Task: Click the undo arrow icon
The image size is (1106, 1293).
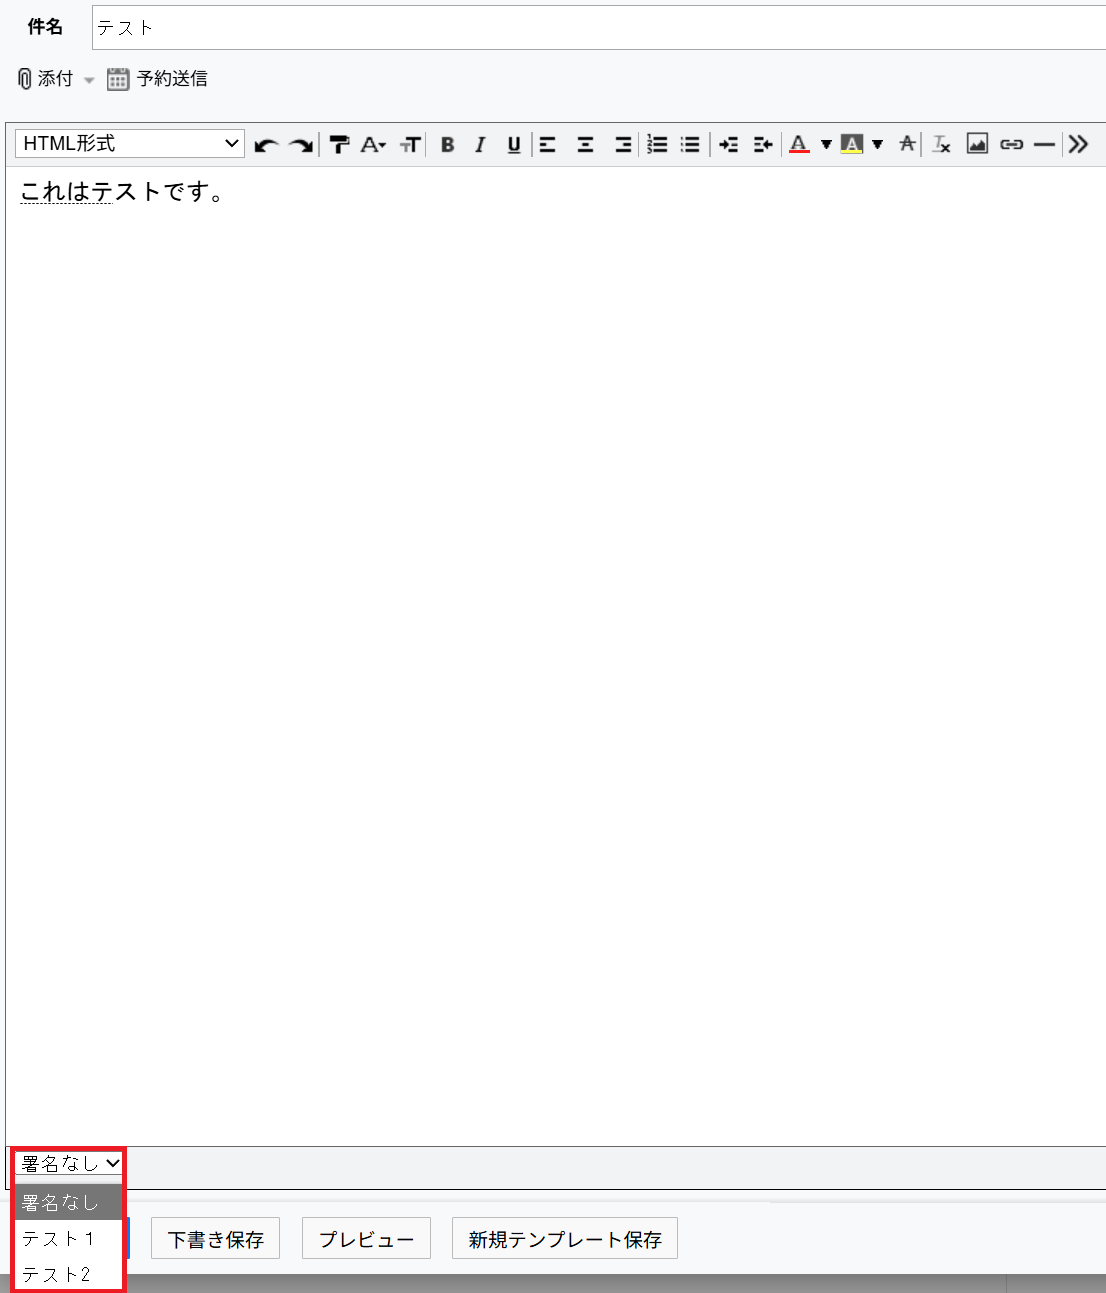Action: click(x=265, y=145)
